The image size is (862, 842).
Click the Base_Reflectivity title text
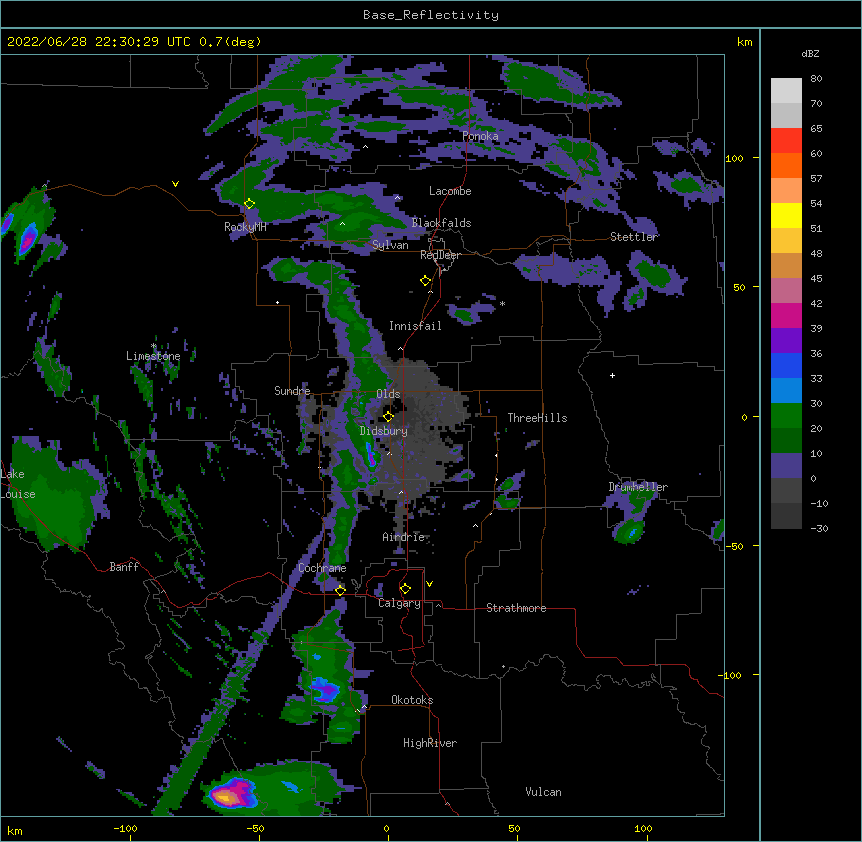pos(431,15)
